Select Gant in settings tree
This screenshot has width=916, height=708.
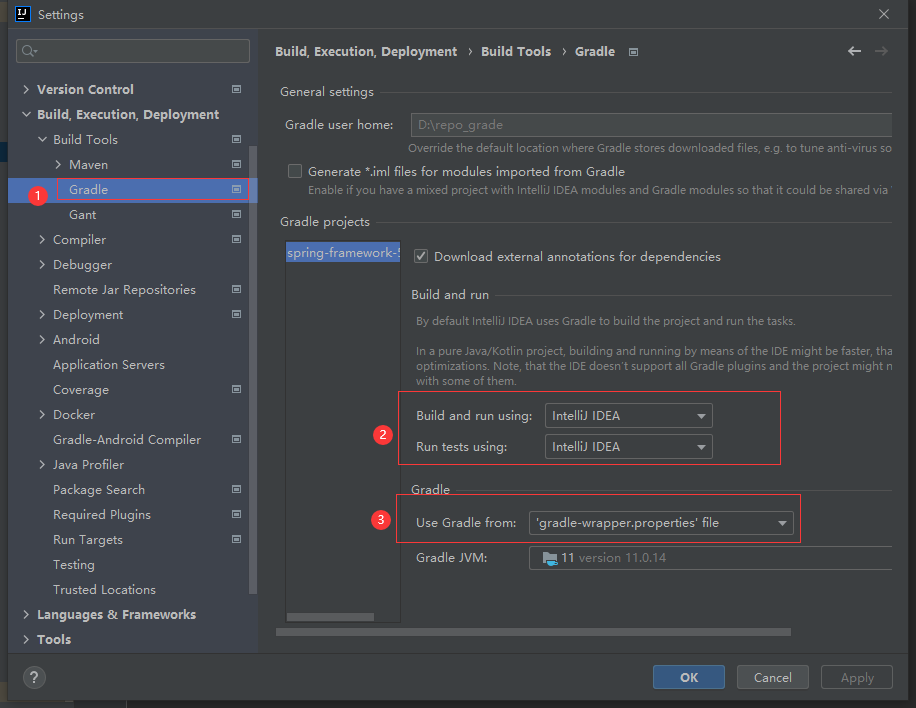(82, 214)
